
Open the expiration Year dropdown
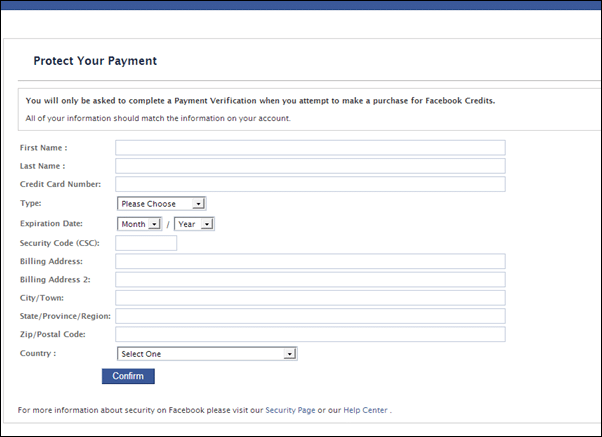point(194,224)
